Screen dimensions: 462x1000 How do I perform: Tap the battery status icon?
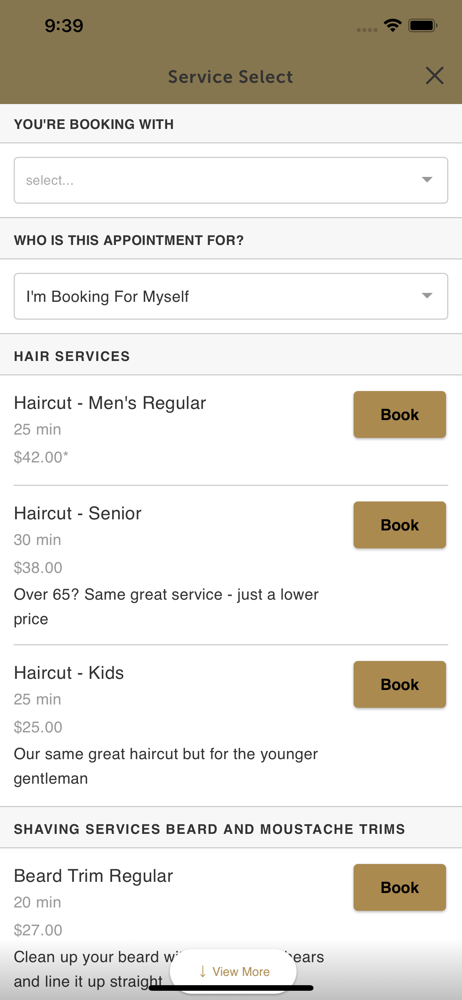point(422,26)
